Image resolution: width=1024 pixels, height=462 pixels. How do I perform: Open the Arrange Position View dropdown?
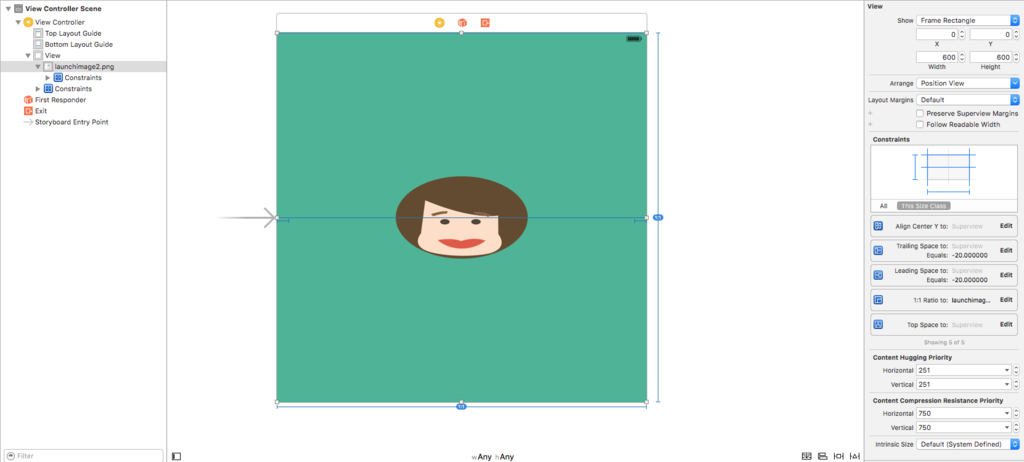tap(968, 83)
